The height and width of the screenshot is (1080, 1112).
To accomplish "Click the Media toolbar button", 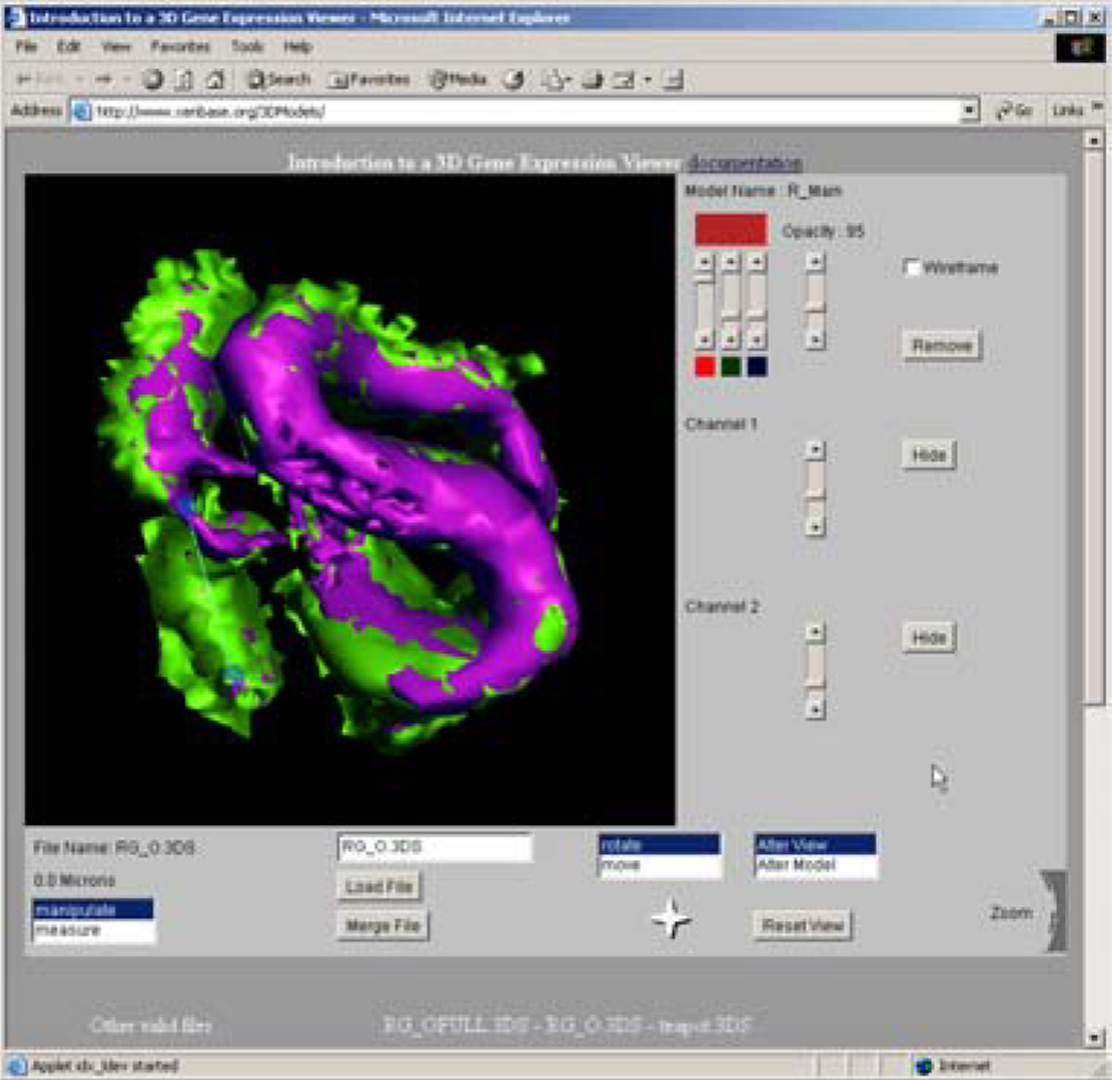I will coord(457,80).
